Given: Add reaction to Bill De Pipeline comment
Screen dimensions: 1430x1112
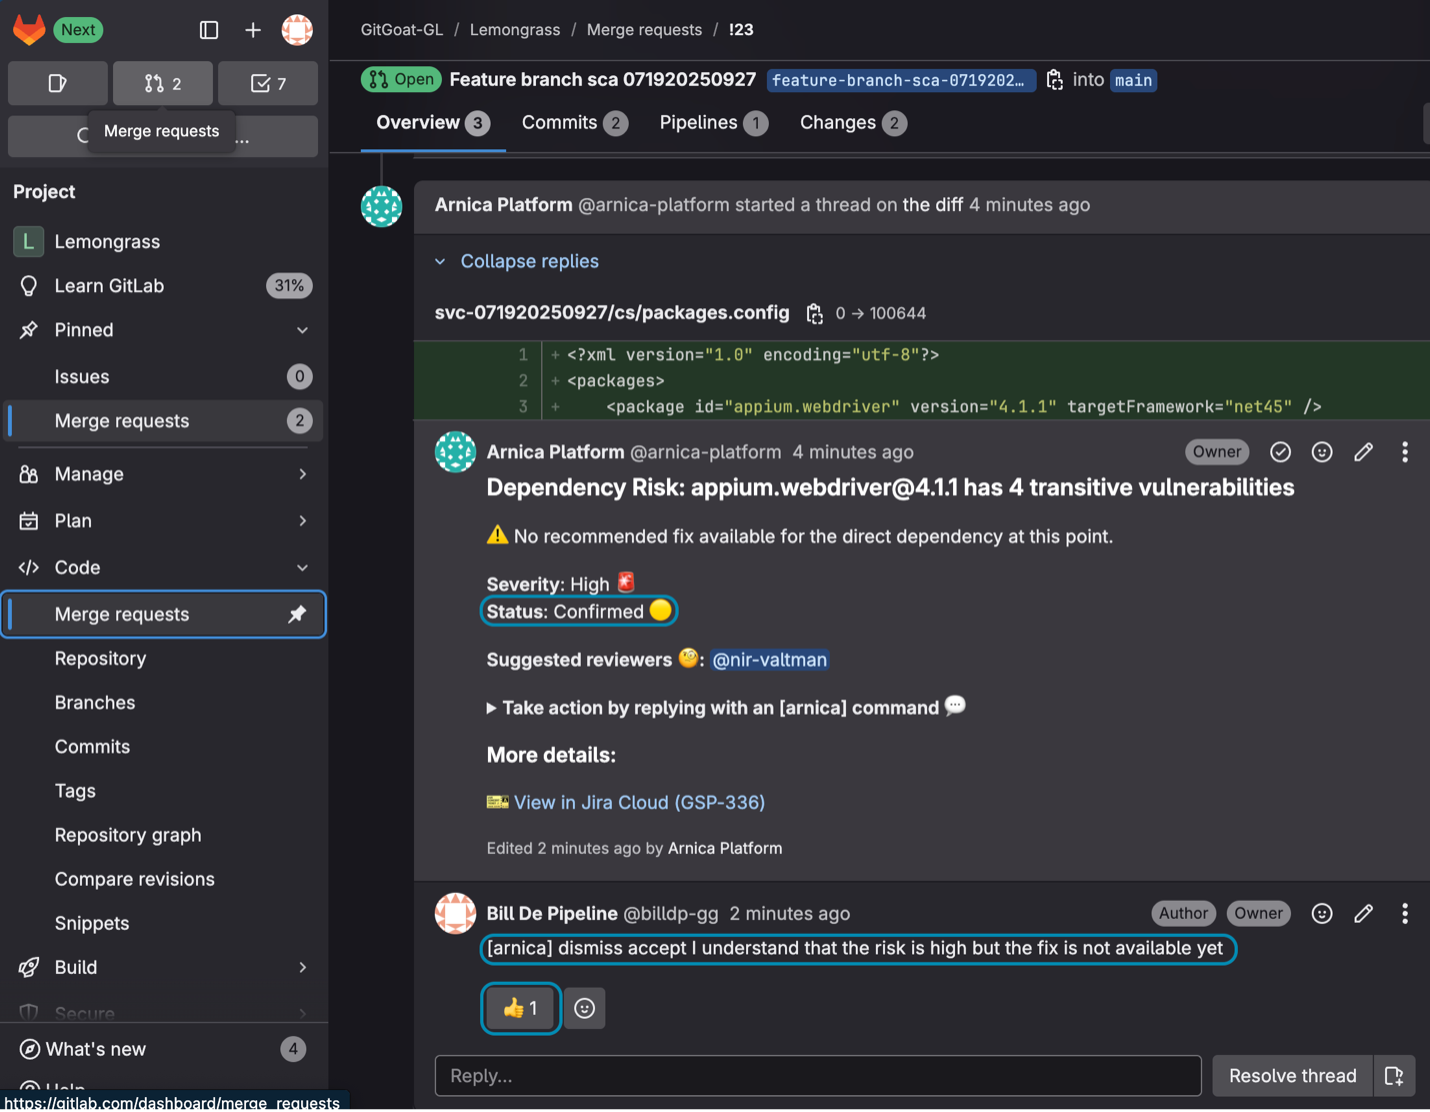Looking at the screenshot, I should pyautogui.click(x=1322, y=913).
